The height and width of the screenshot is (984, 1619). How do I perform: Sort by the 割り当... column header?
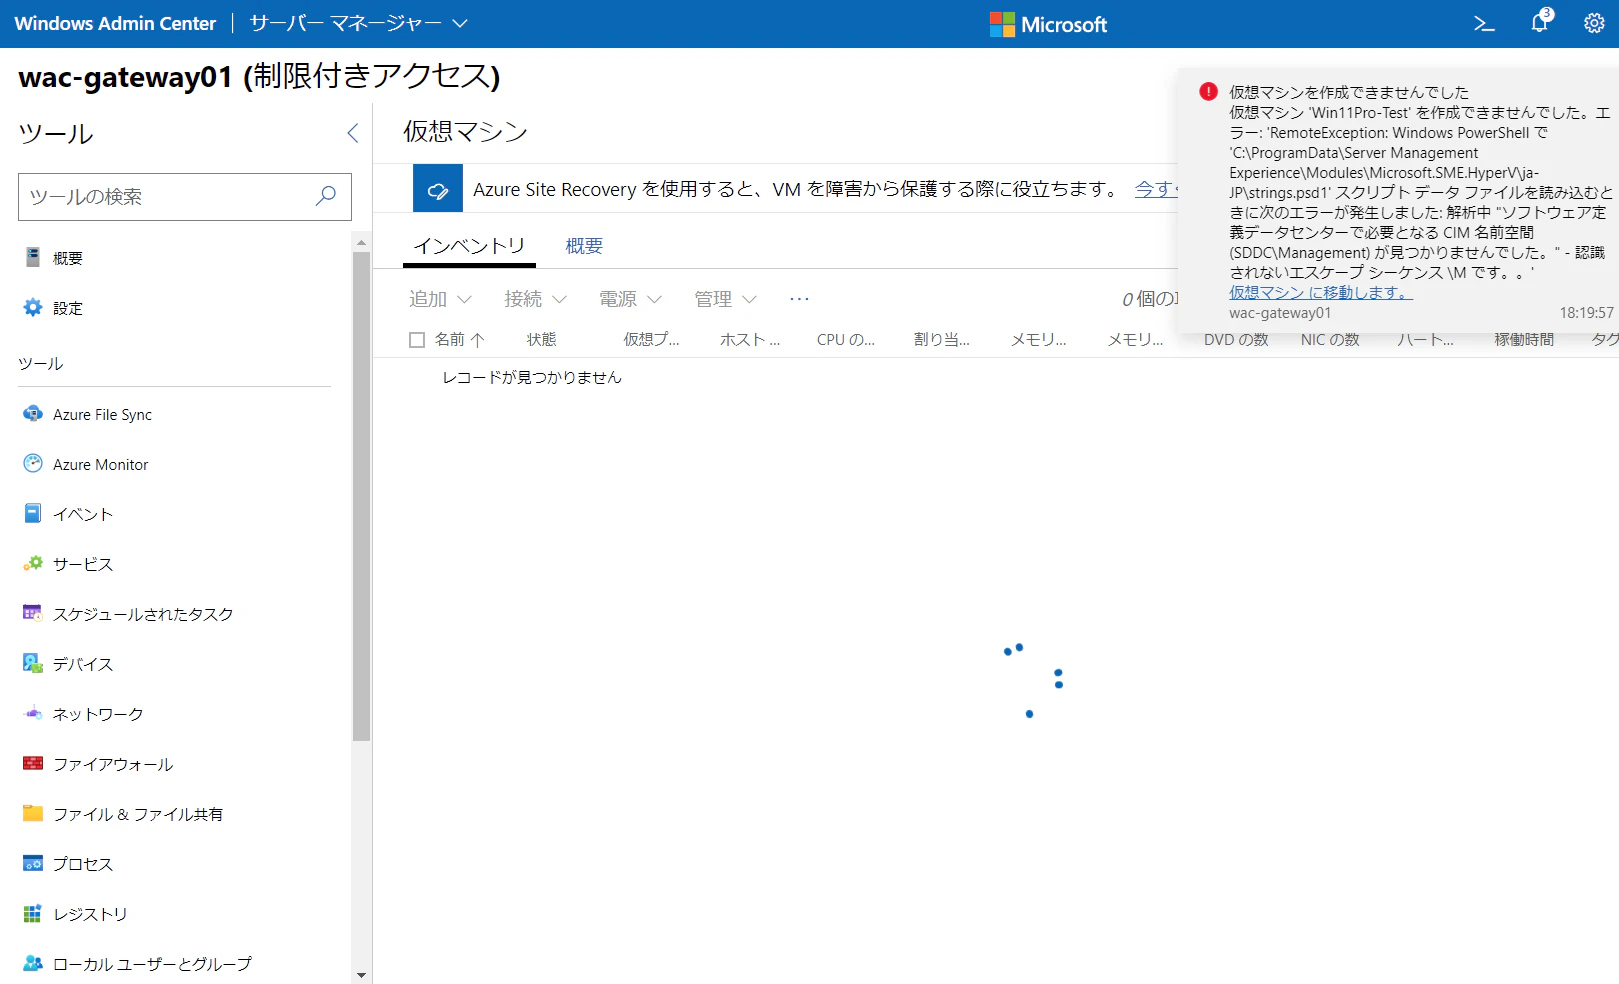pyautogui.click(x=941, y=340)
